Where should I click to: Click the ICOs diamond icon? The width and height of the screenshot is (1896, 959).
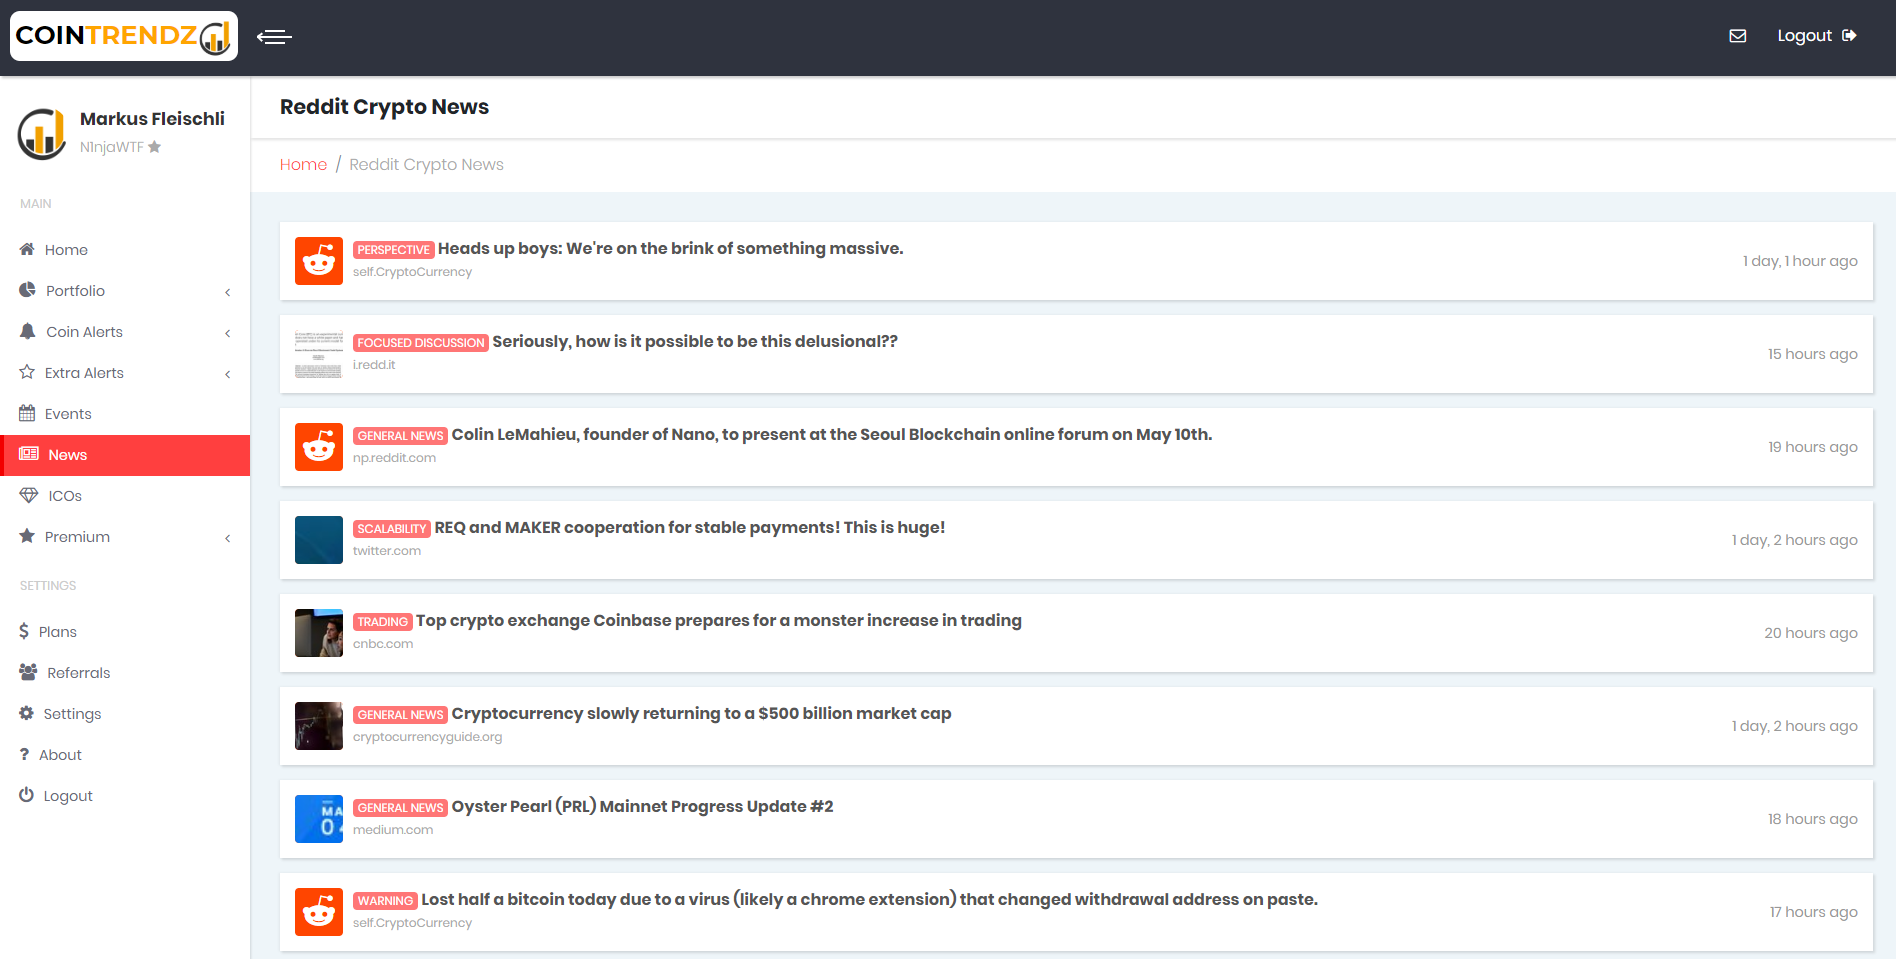coord(29,495)
